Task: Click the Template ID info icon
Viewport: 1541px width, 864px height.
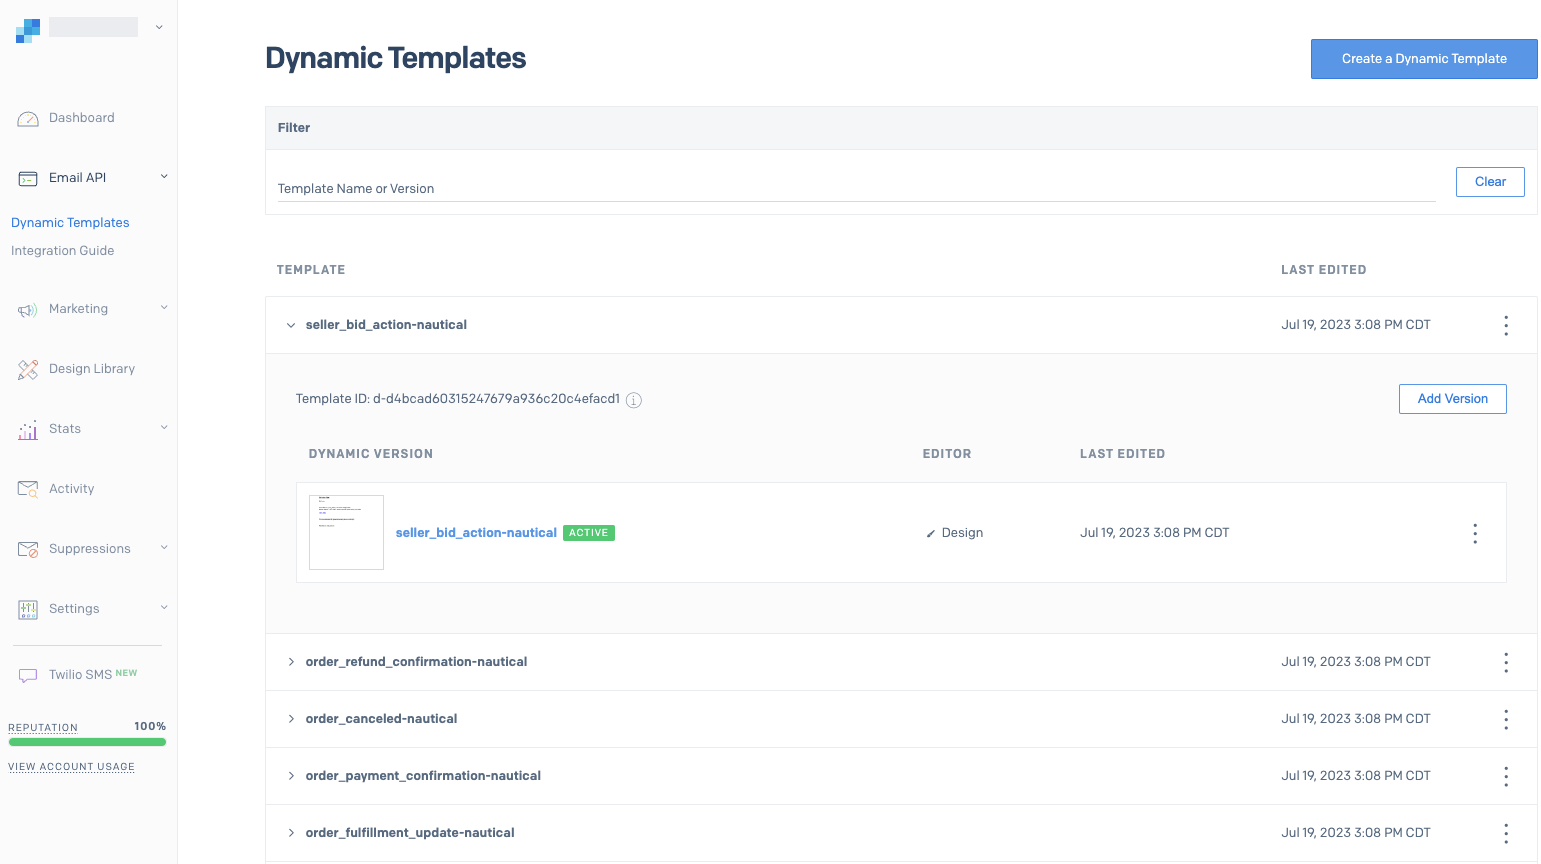Action: point(634,400)
